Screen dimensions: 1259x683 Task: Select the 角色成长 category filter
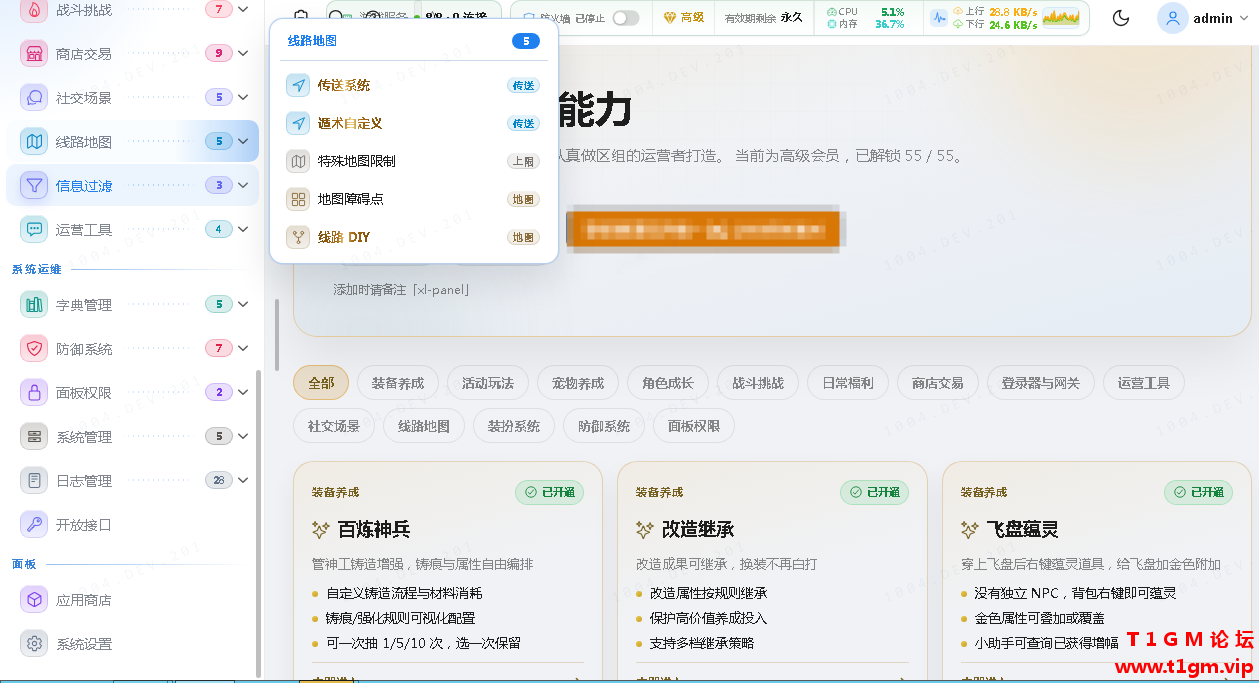coord(668,383)
